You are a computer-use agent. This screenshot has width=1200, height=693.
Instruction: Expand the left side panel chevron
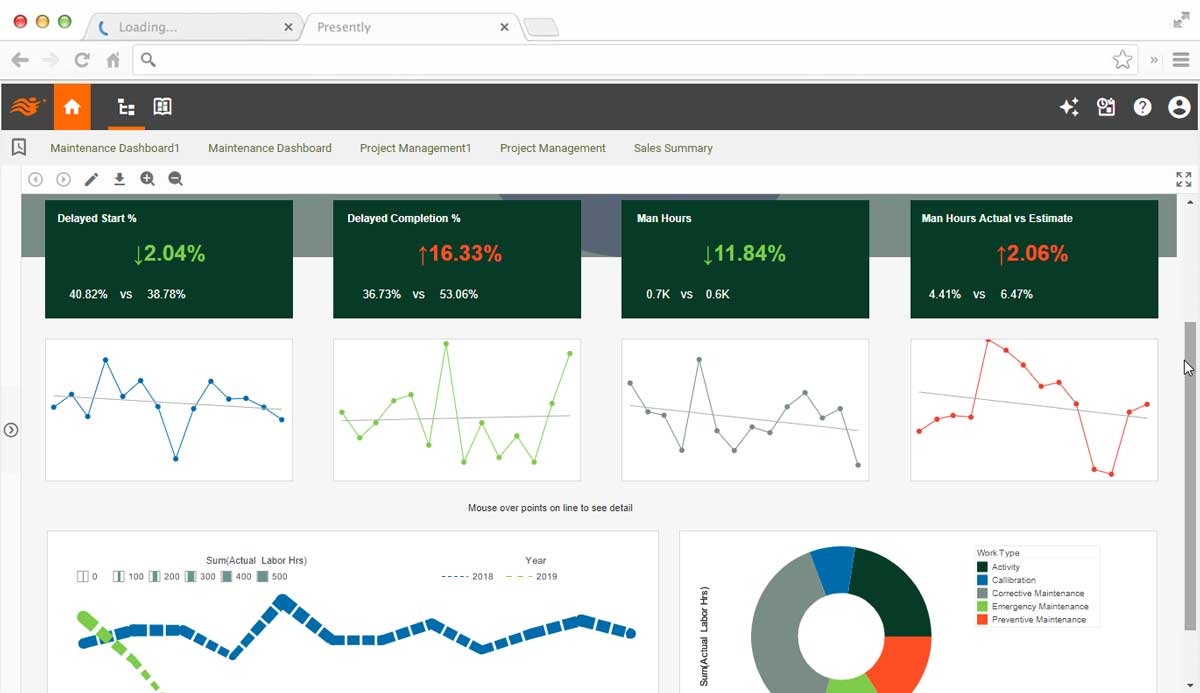click(11, 429)
